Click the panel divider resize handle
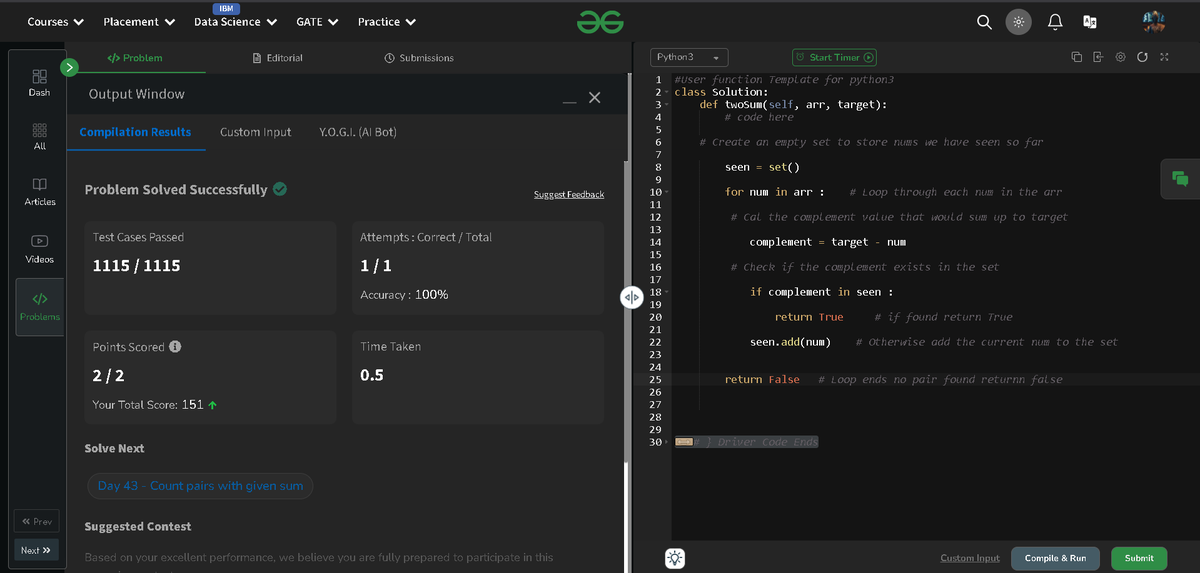Screen dimensions: 1200x573 (x=631, y=298)
